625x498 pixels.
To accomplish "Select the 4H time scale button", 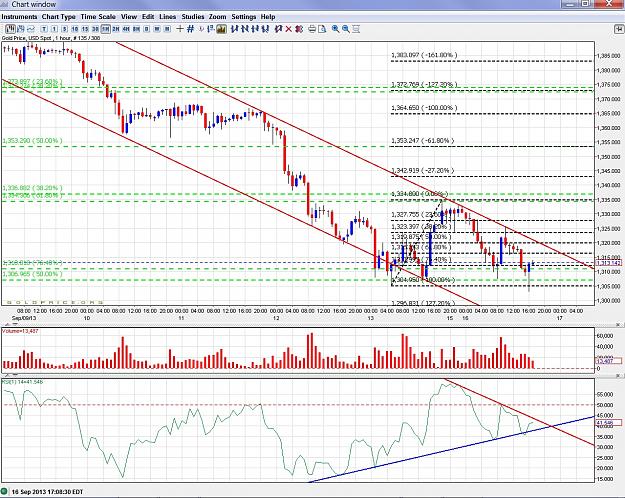I will click(126, 29).
